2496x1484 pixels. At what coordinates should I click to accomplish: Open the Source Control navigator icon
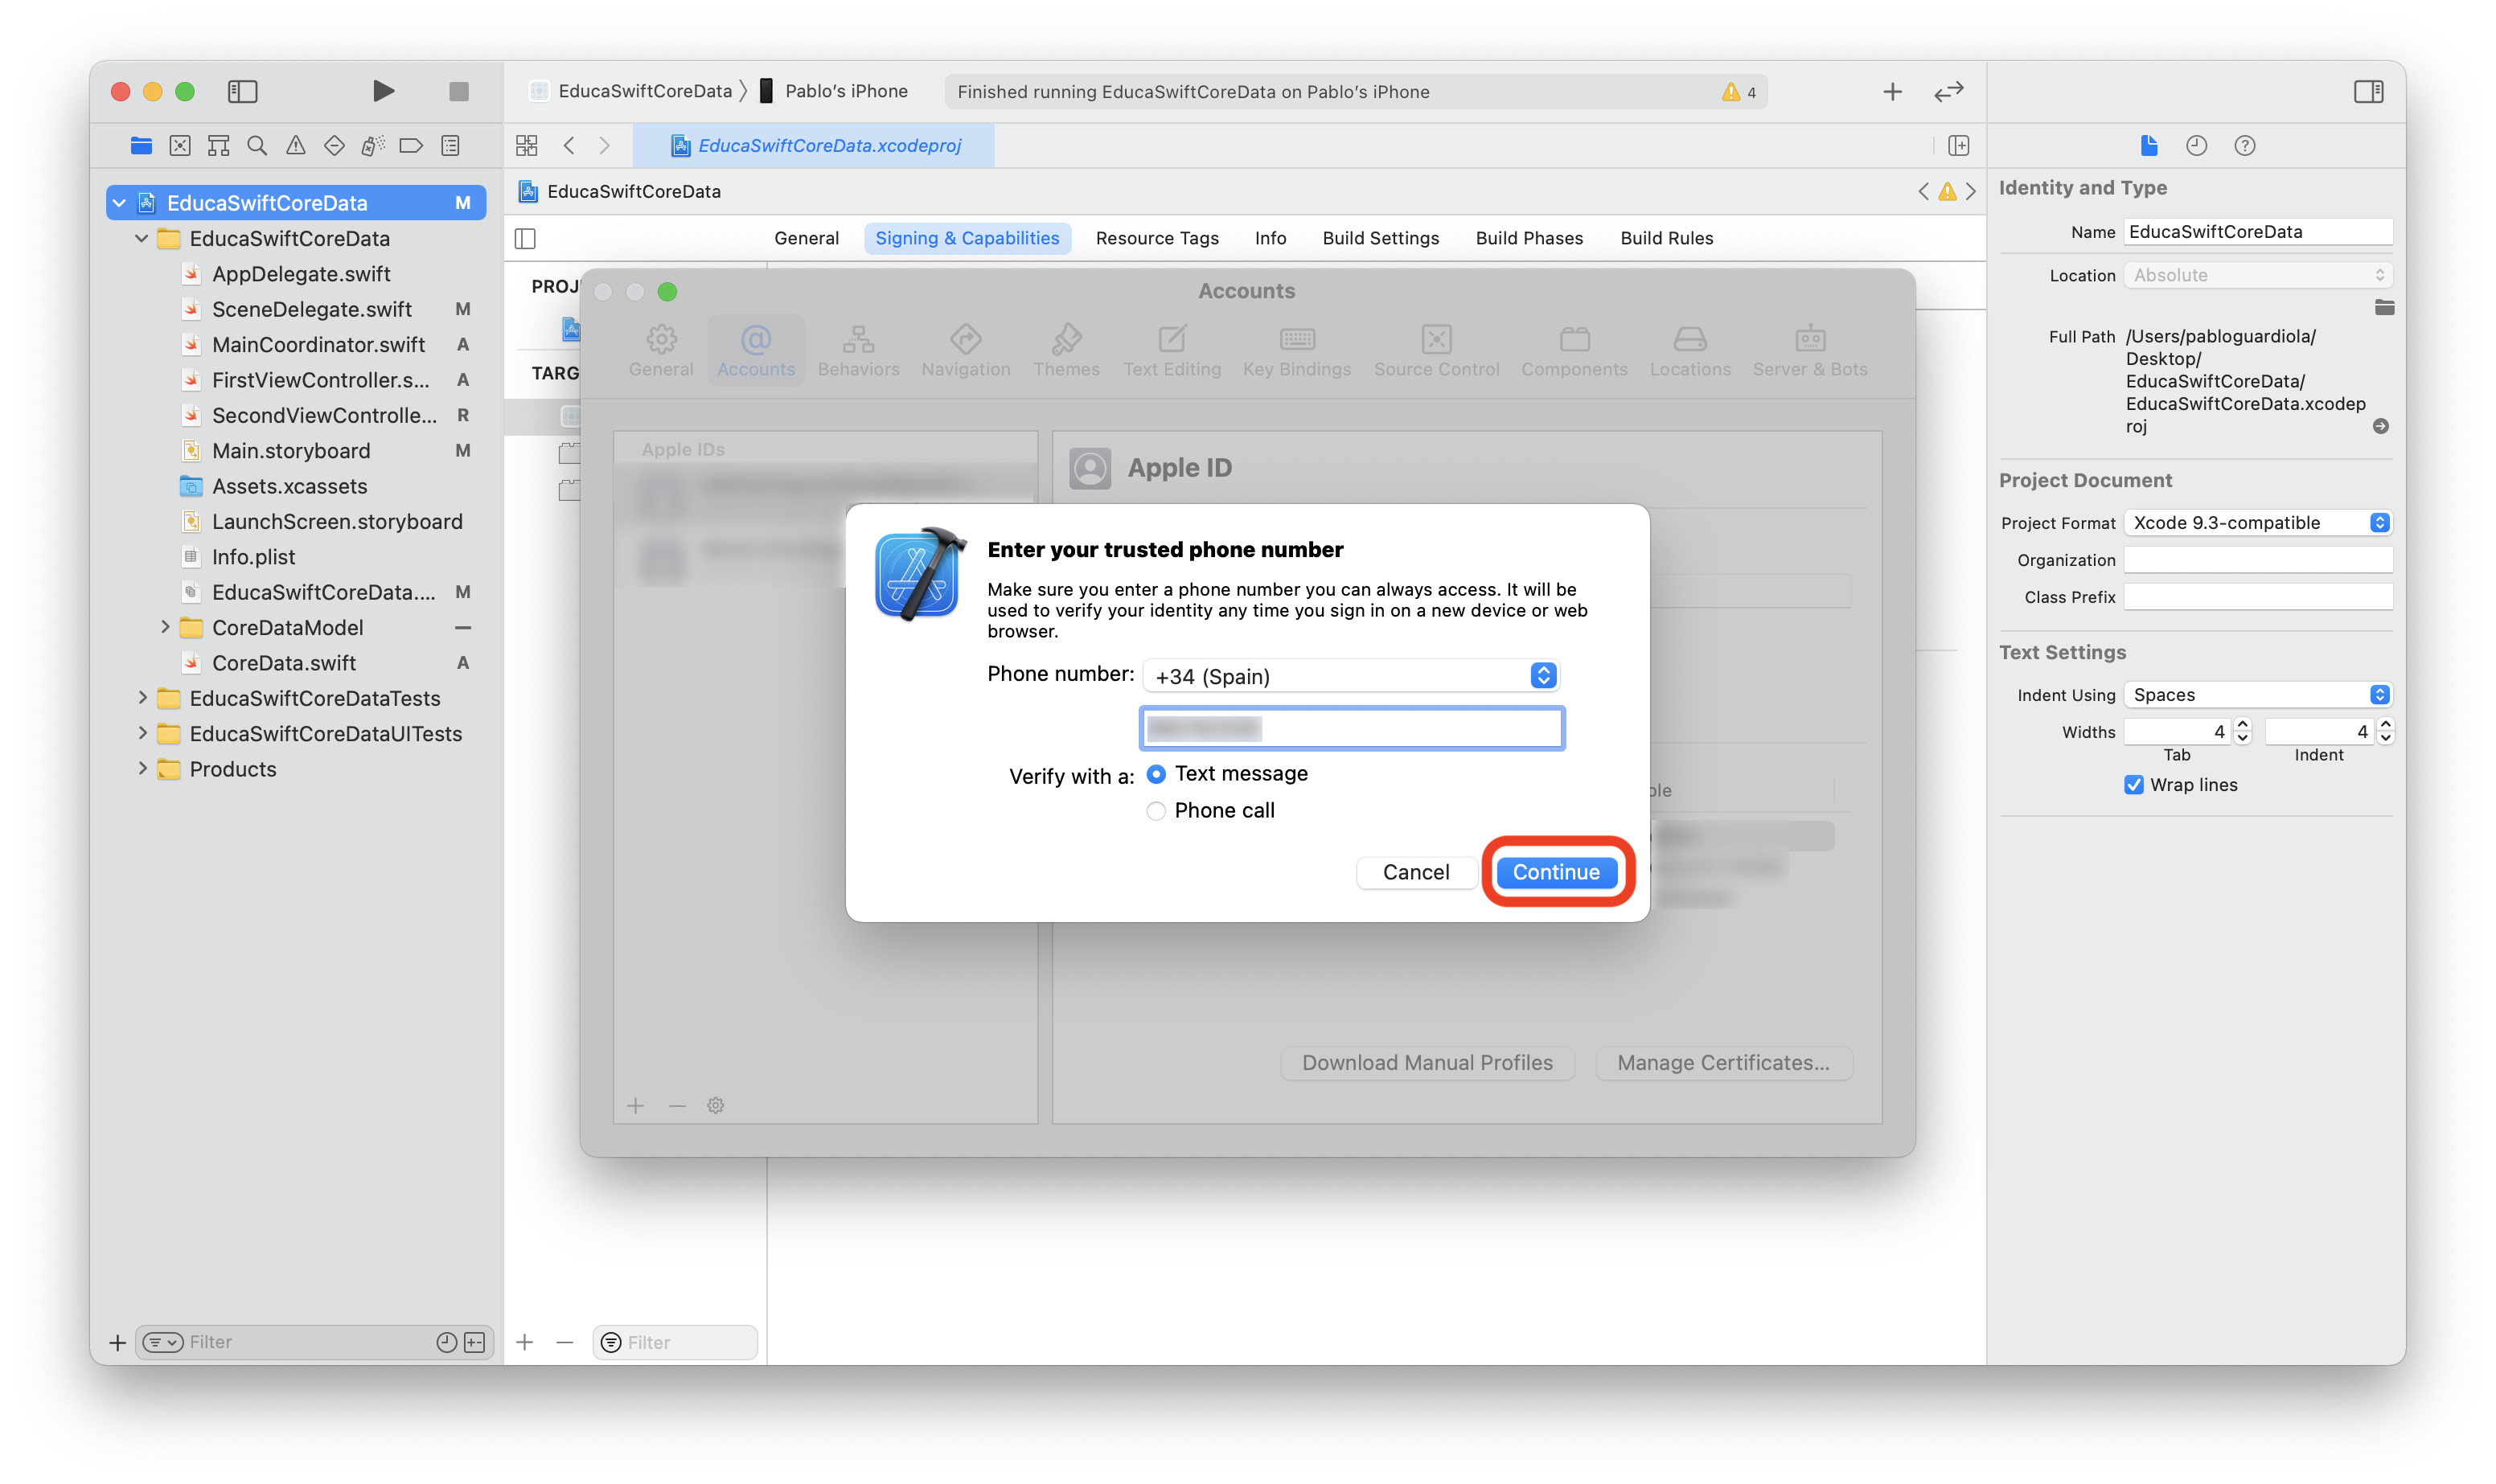(x=180, y=146)
